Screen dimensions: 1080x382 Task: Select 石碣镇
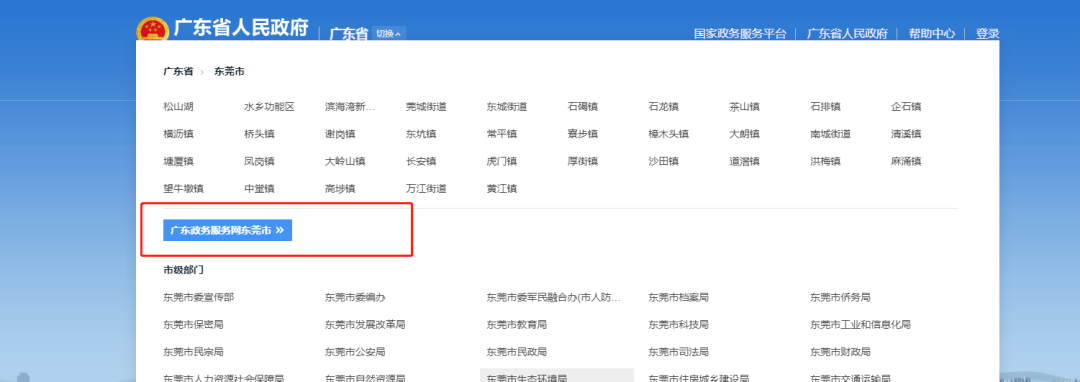(583, 107)
